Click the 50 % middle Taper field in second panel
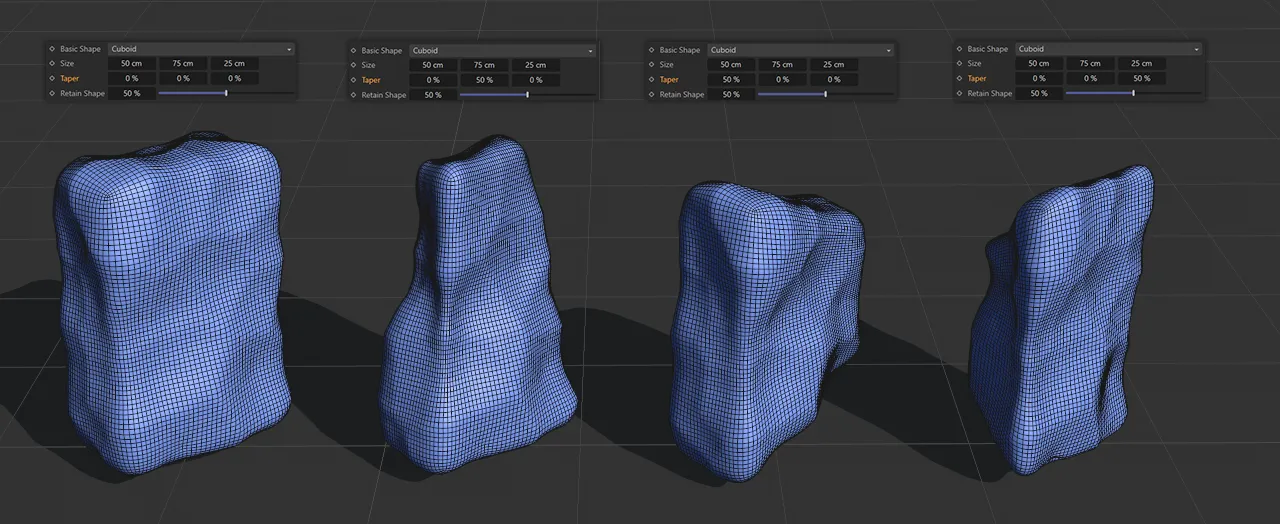 (x=484, y=80)
